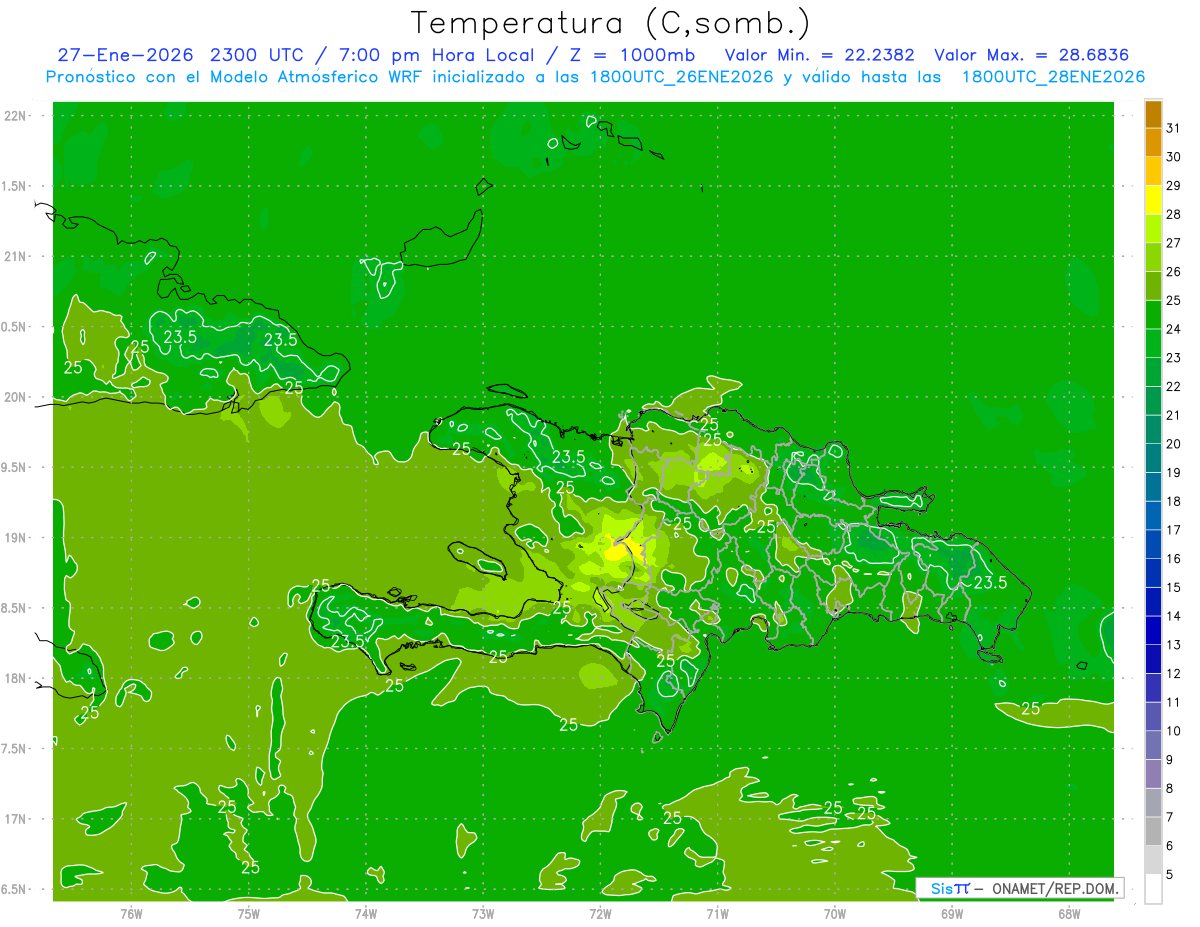Image resolution: width=1200 pixels, height=927 pixels.
Task: Click the "28" label on the color scale
Action: click(1174, 215)
